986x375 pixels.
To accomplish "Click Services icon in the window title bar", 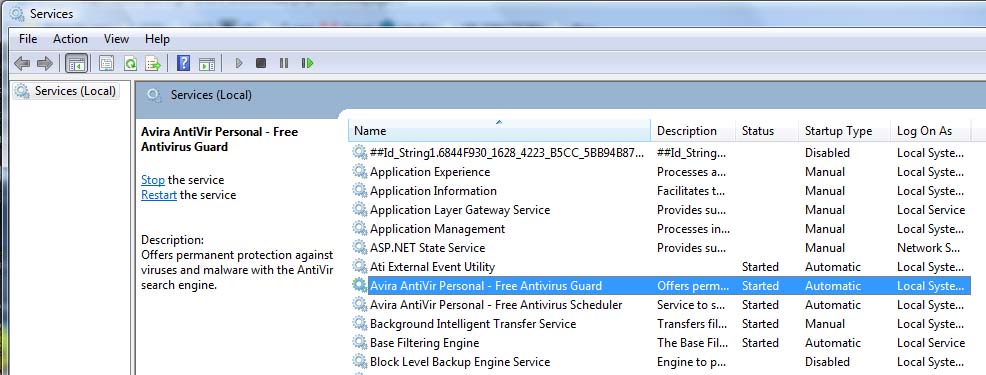I will tap(17, 13).
